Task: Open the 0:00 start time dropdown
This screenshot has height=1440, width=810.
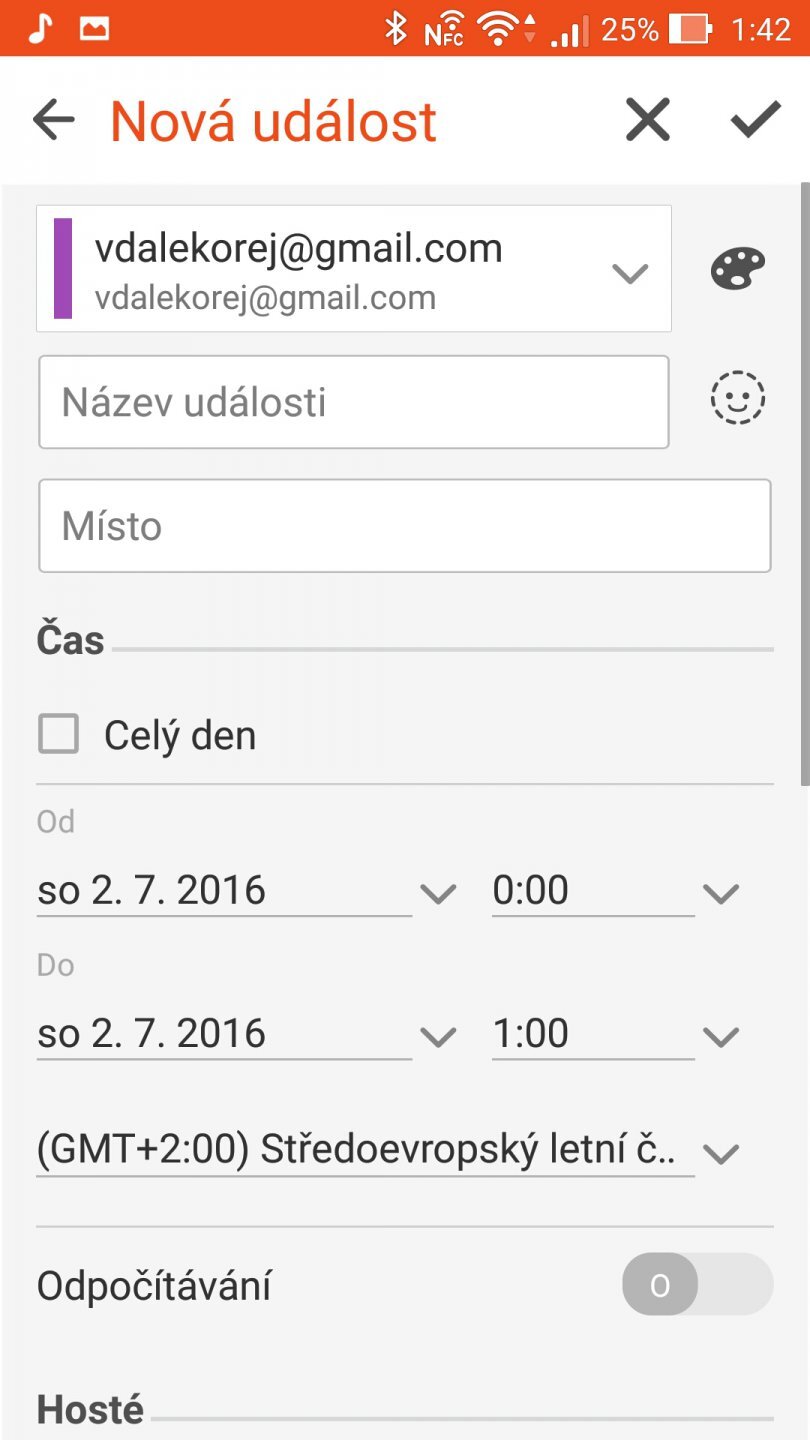Action: (x=613, y=891)
